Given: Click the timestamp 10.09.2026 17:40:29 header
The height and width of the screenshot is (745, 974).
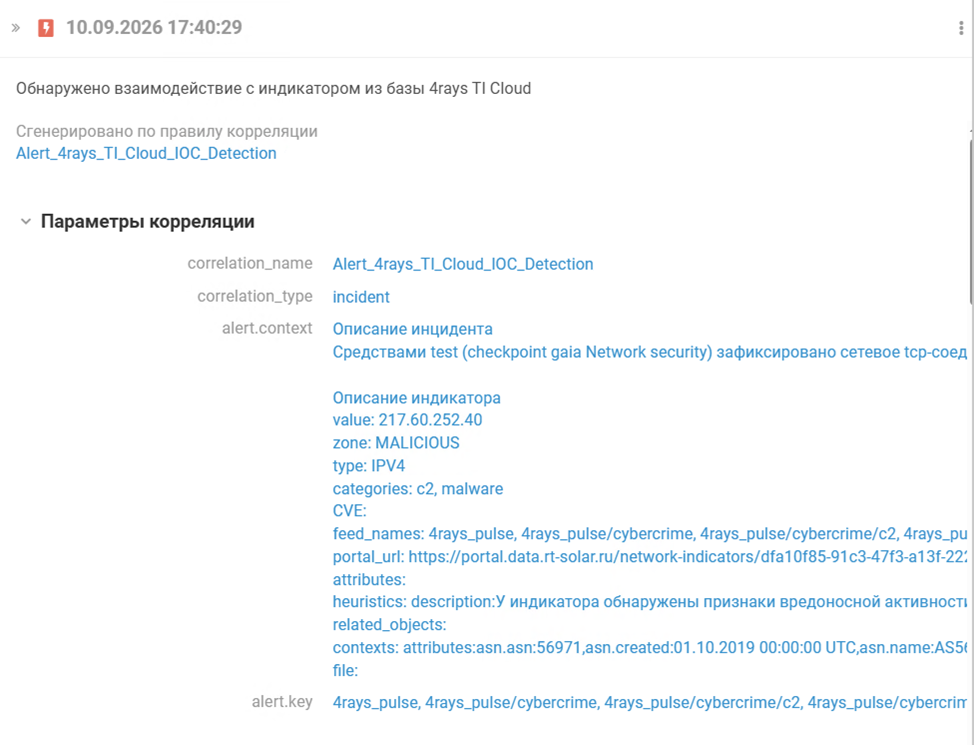Looking at the screenshot, I should (154, 27).
